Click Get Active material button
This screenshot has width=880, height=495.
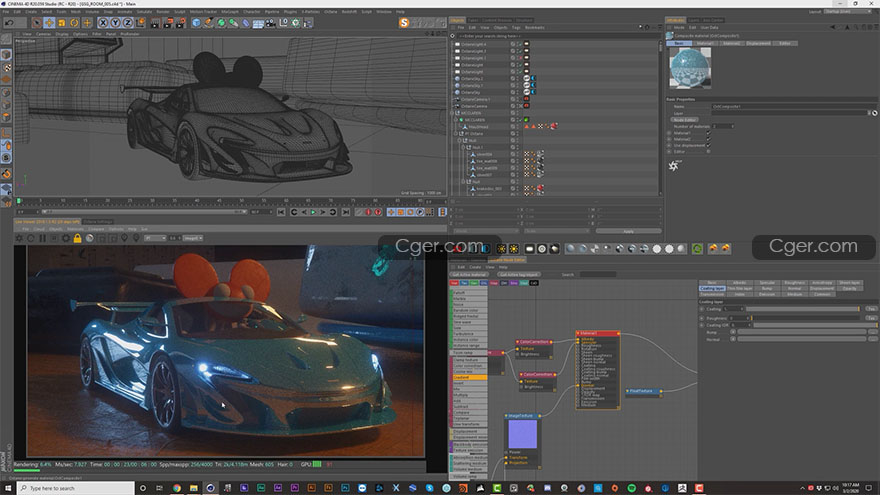tap(469, 274)
